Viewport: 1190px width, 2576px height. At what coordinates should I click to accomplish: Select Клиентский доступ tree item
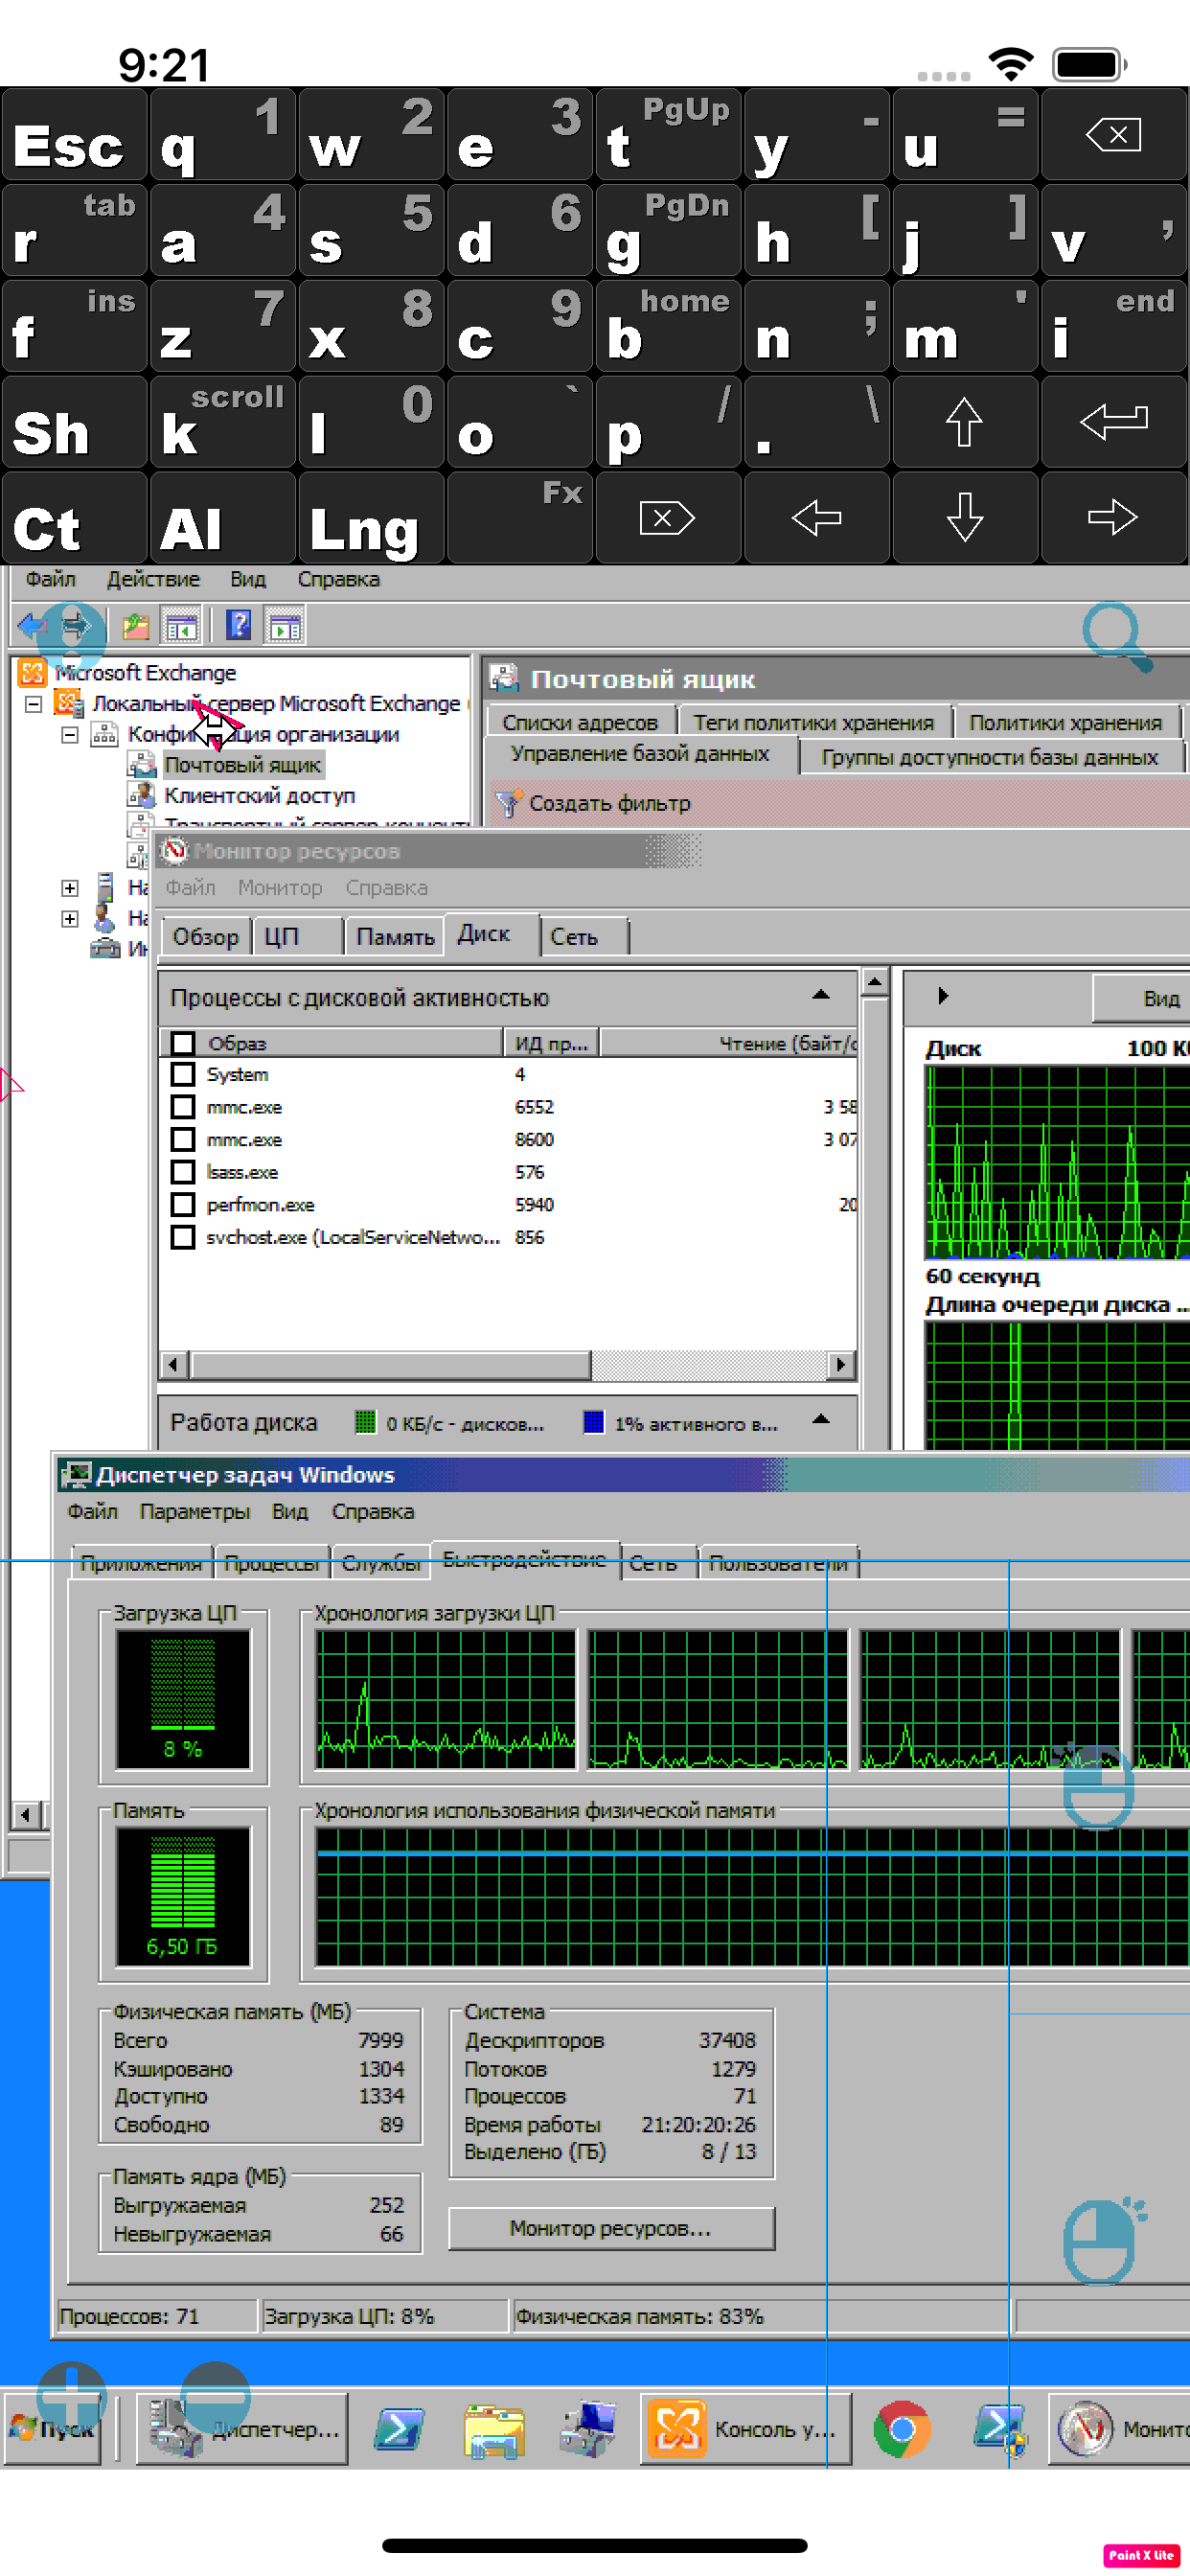pos(259,796)
